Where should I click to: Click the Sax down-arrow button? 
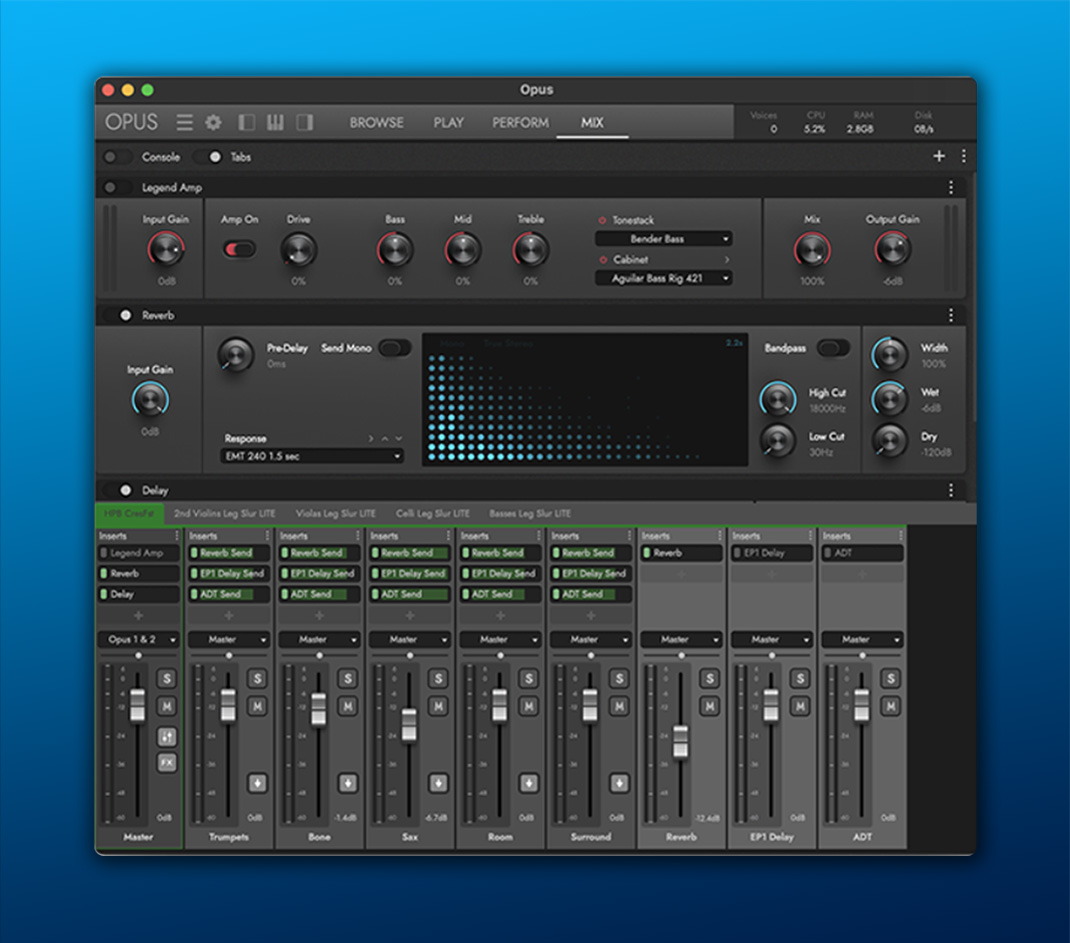pos(438,783)
